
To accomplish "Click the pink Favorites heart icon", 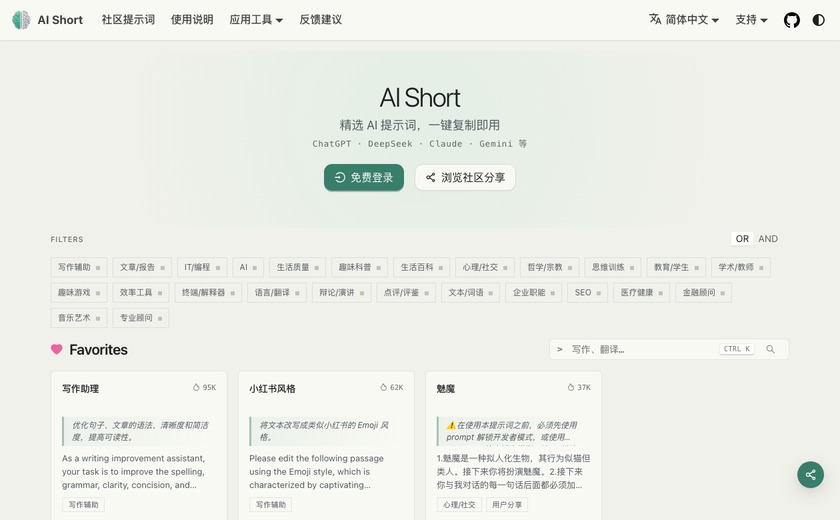I will 56,349.
